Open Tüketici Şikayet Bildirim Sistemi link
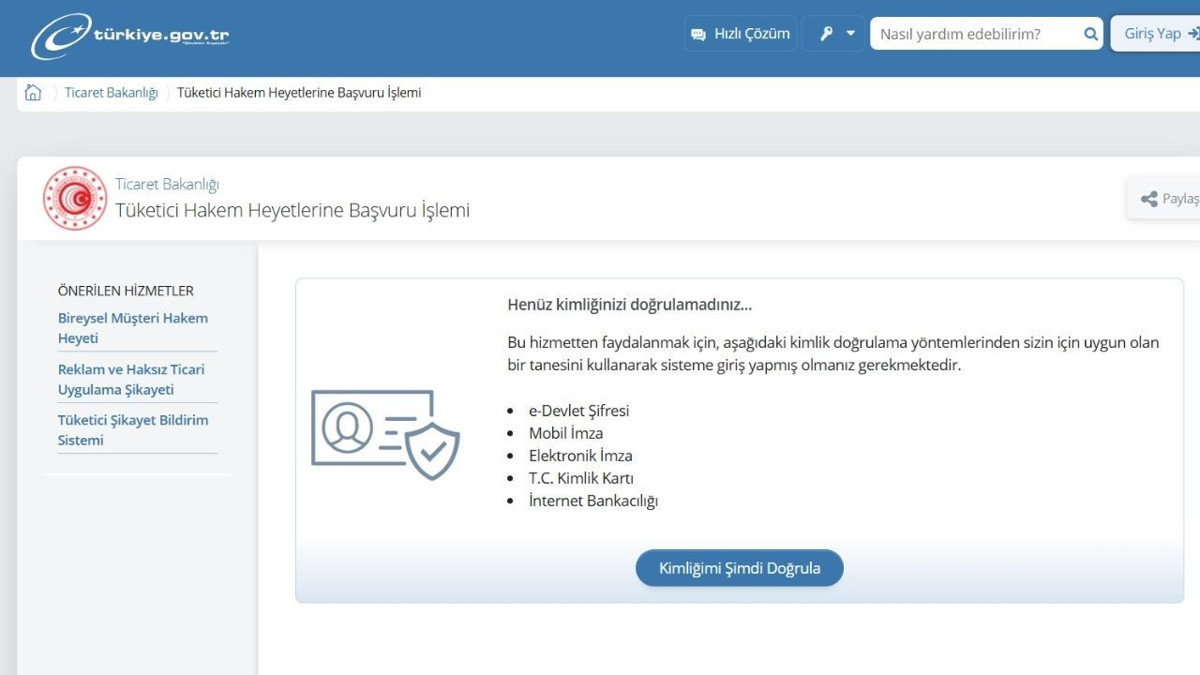 (133, 430)
